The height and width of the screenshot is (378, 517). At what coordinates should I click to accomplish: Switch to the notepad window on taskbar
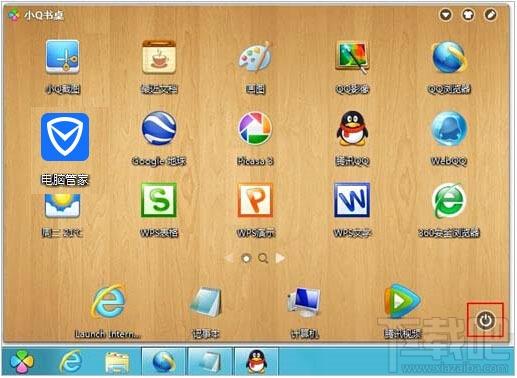pyautogui.click(x=210, y=361)
